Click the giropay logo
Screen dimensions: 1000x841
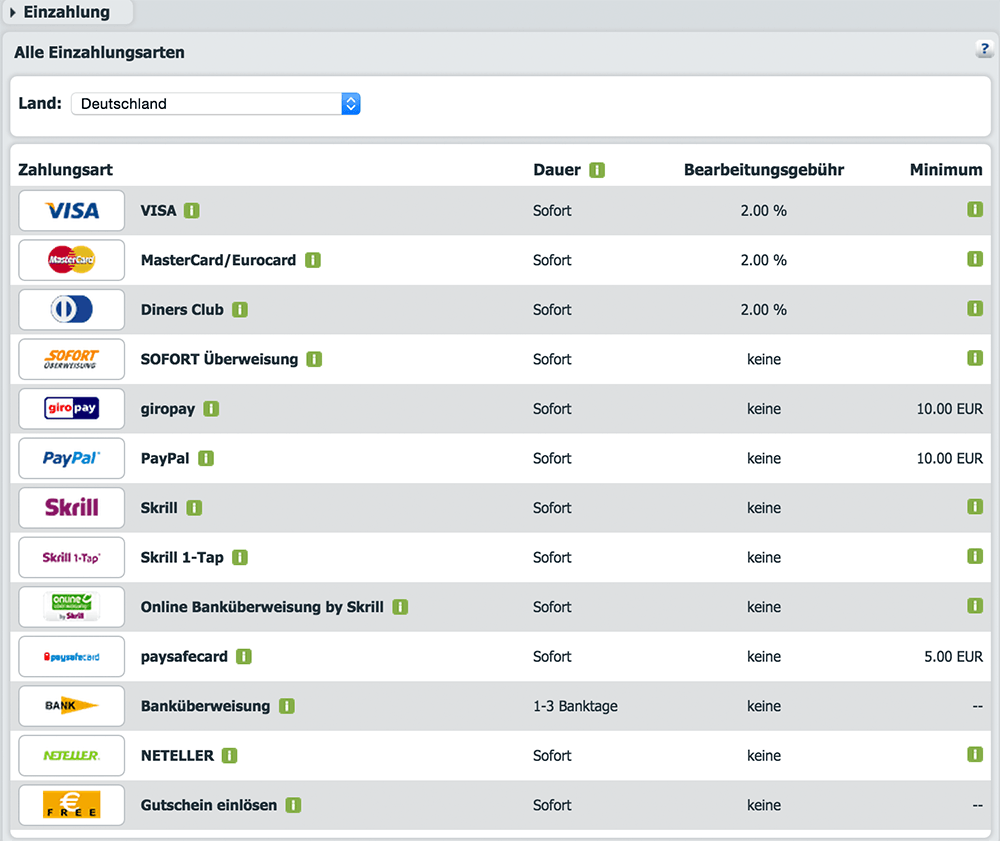[x=71, y=409]
